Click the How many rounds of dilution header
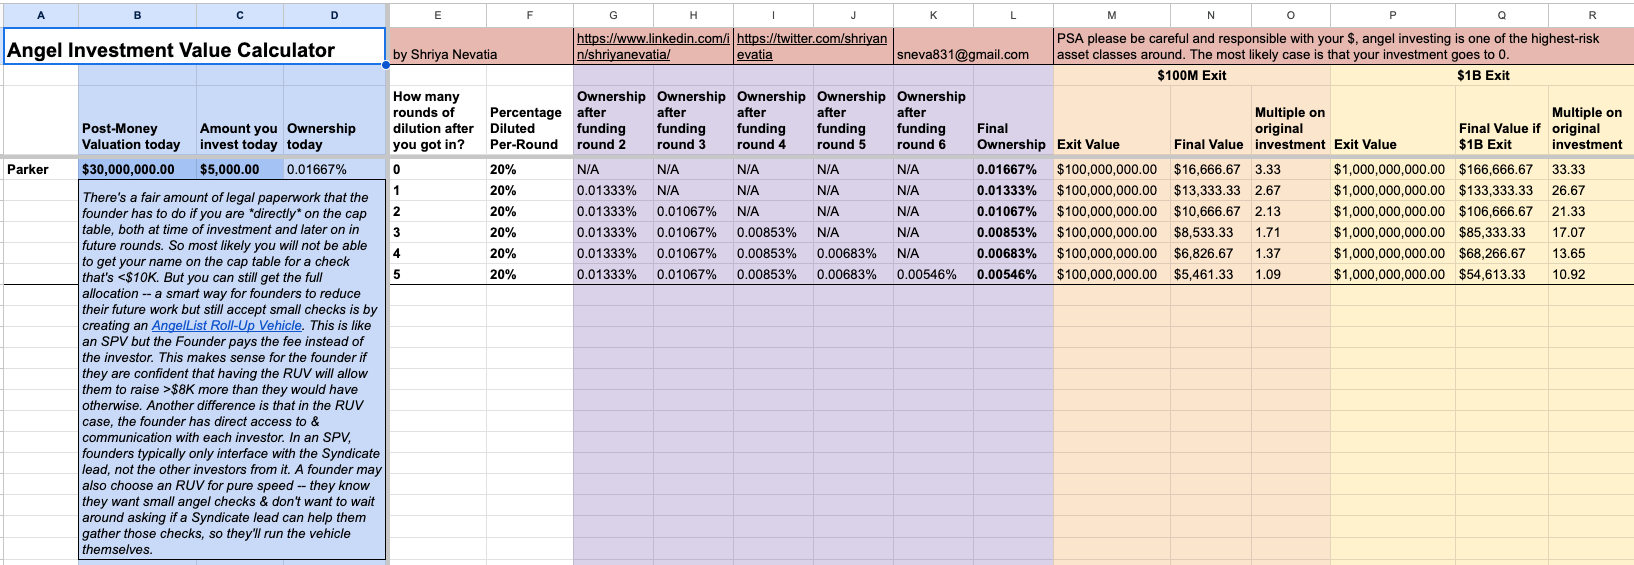This screenshot has width=1634, height=565. pos(438,120)
